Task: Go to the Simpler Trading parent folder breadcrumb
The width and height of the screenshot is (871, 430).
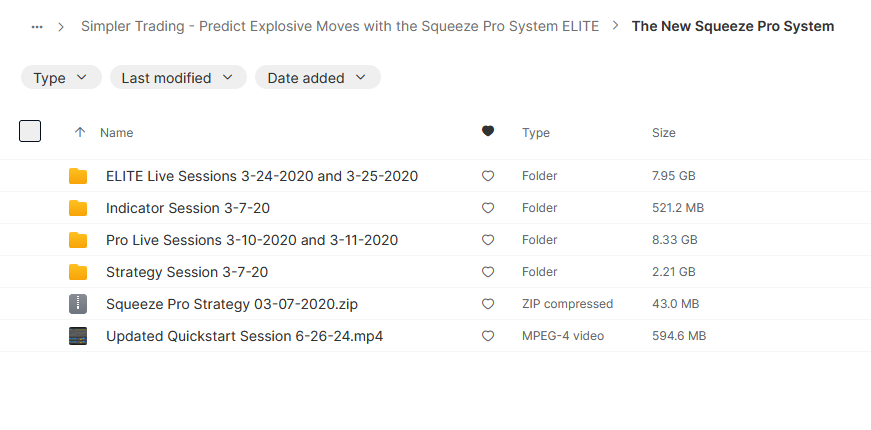Action: (340, 26)
